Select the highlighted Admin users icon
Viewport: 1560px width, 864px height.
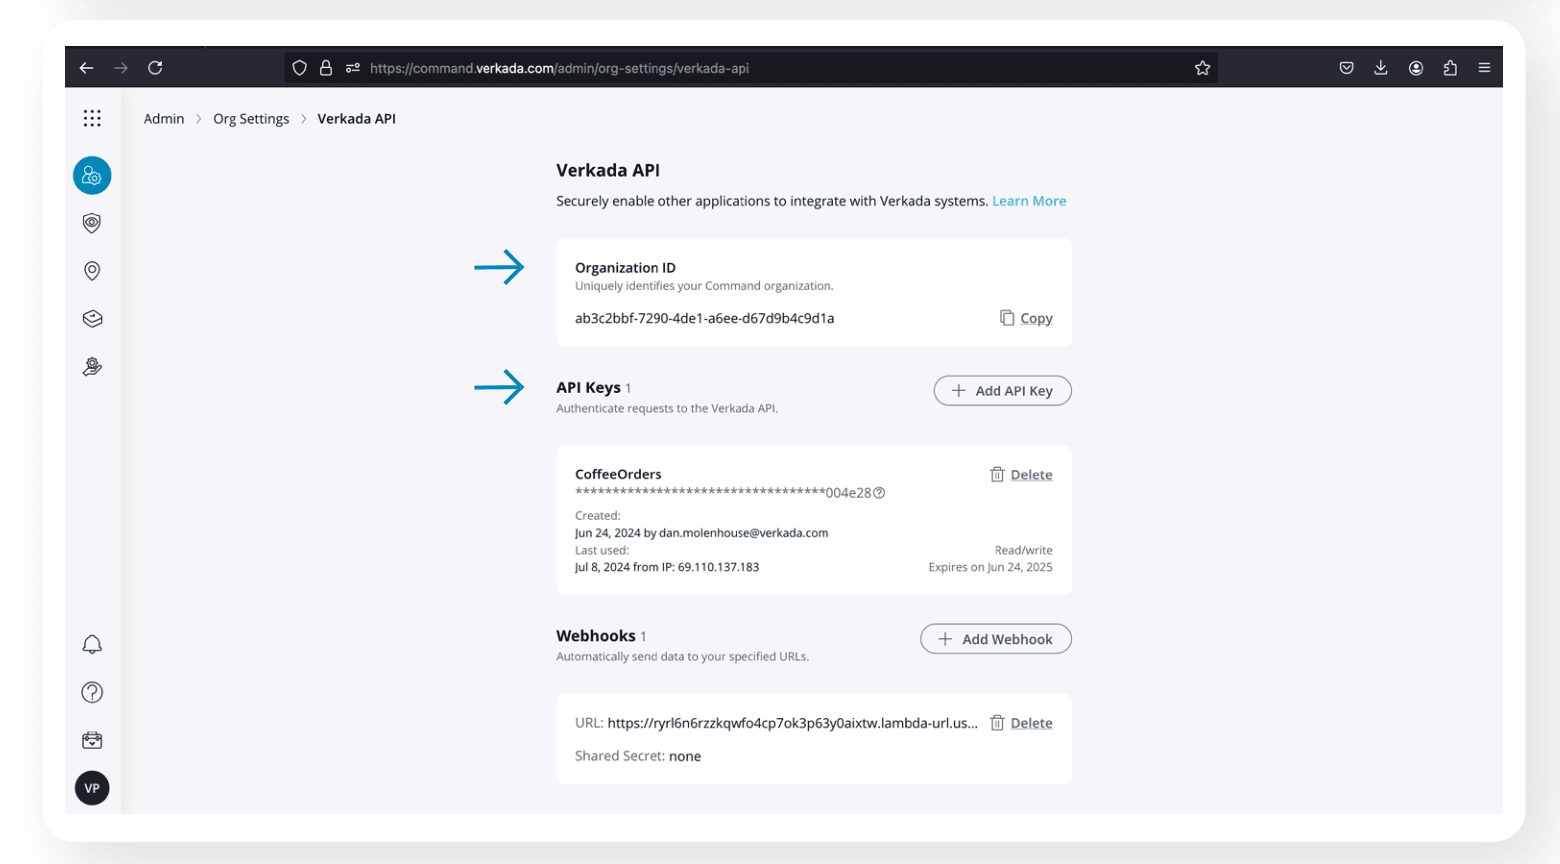(92, 175)
